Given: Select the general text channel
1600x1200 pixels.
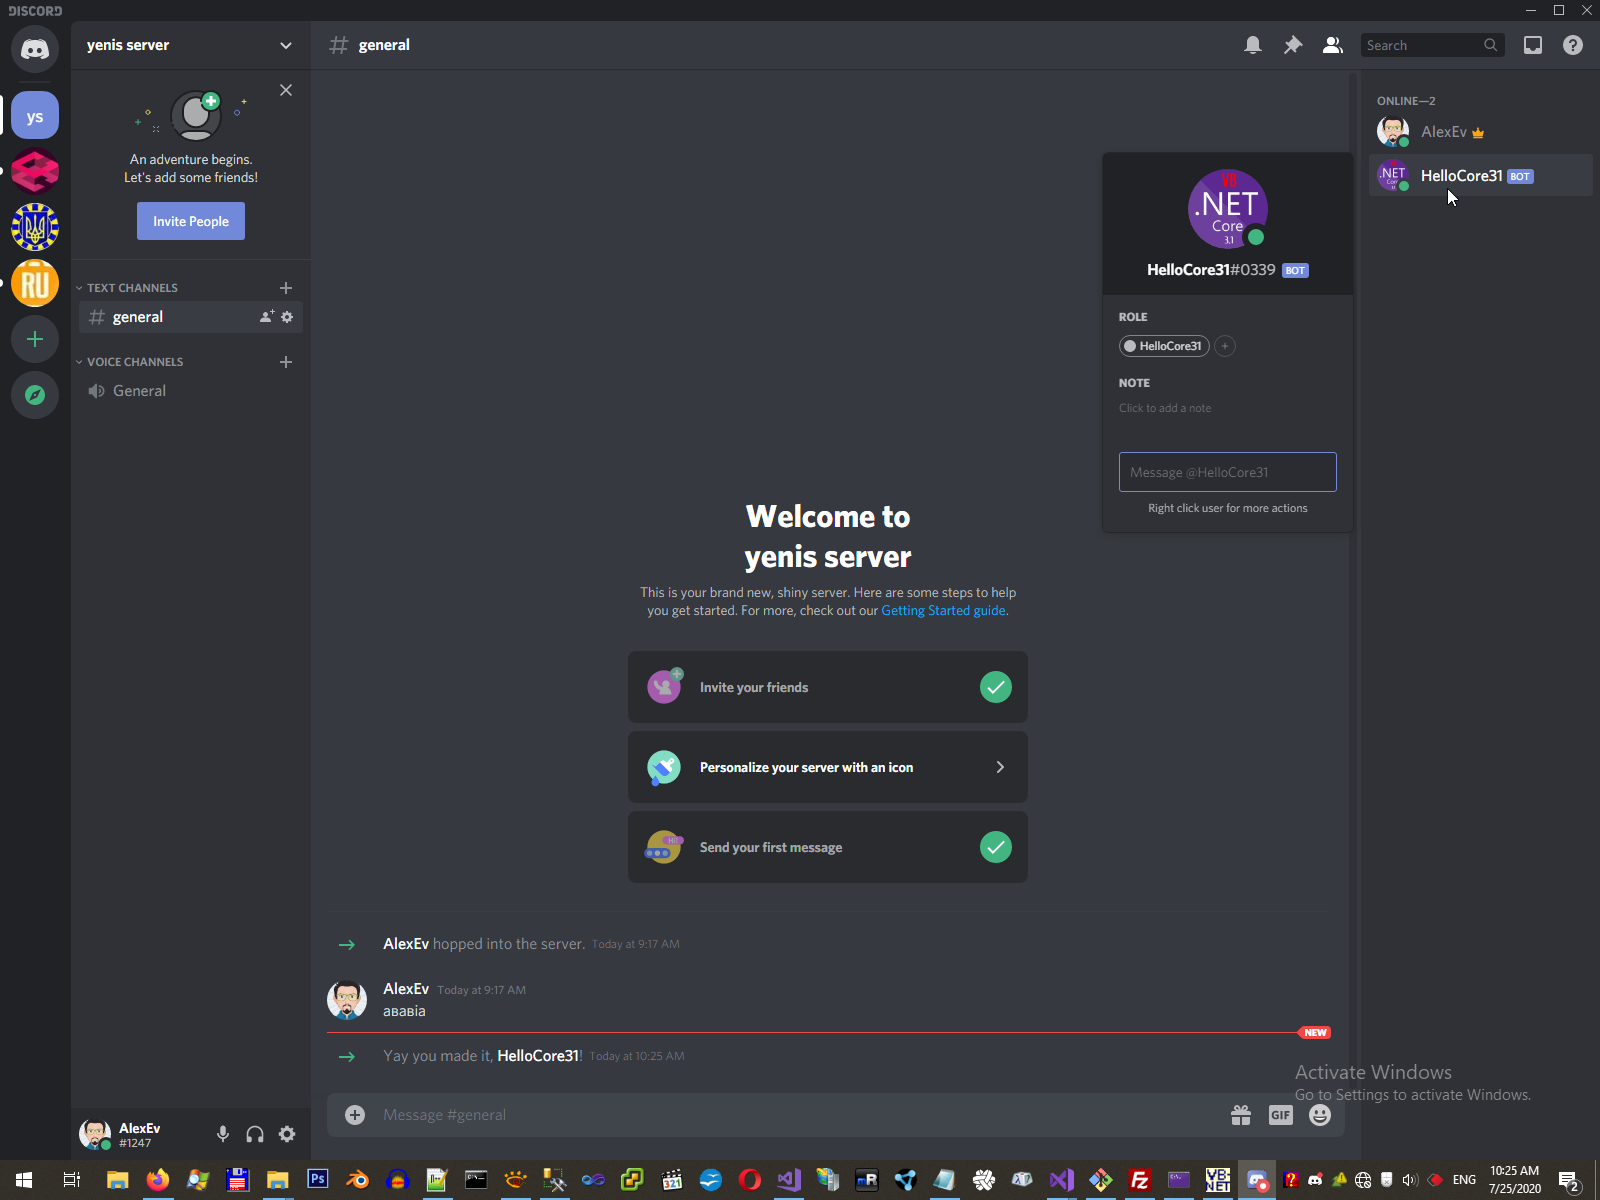Looking at the screenshot, I should coord(191,317).
